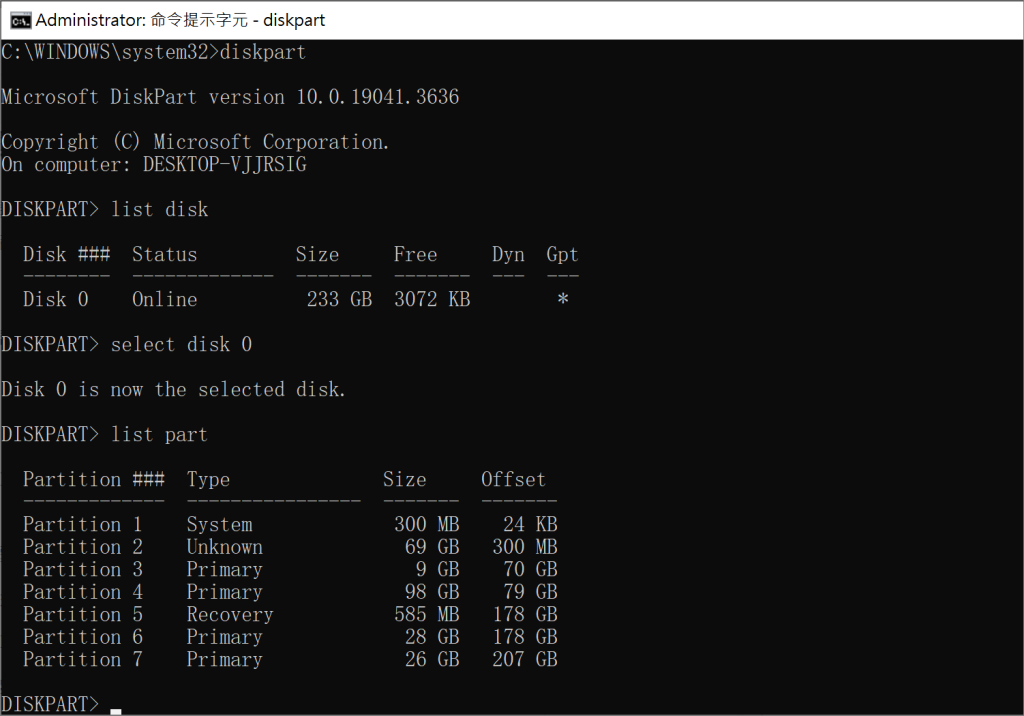Screen dimensions: 1024x716
Task: Click the Partition 1 System row
Action: tap(150, 523)
